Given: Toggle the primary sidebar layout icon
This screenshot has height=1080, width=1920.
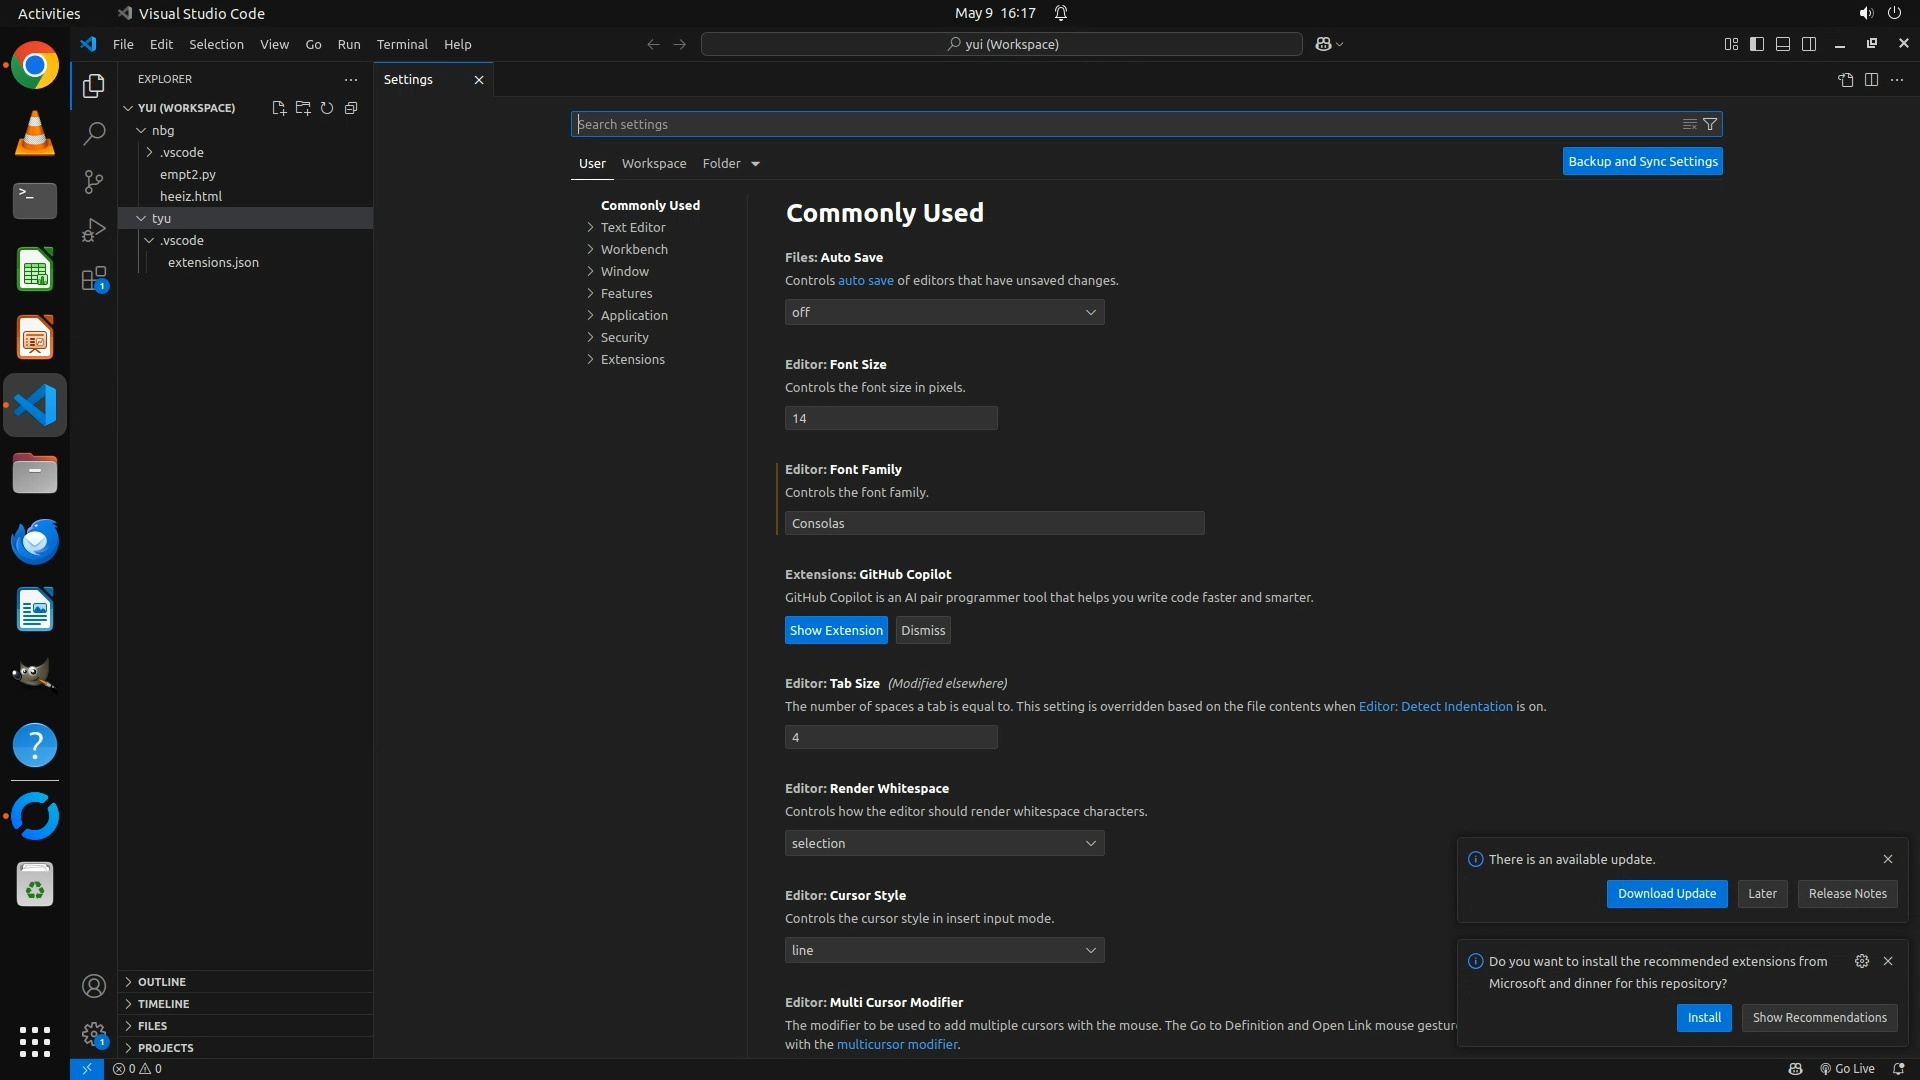Looking at the screenshot, I should click(x=1757, y=44).
